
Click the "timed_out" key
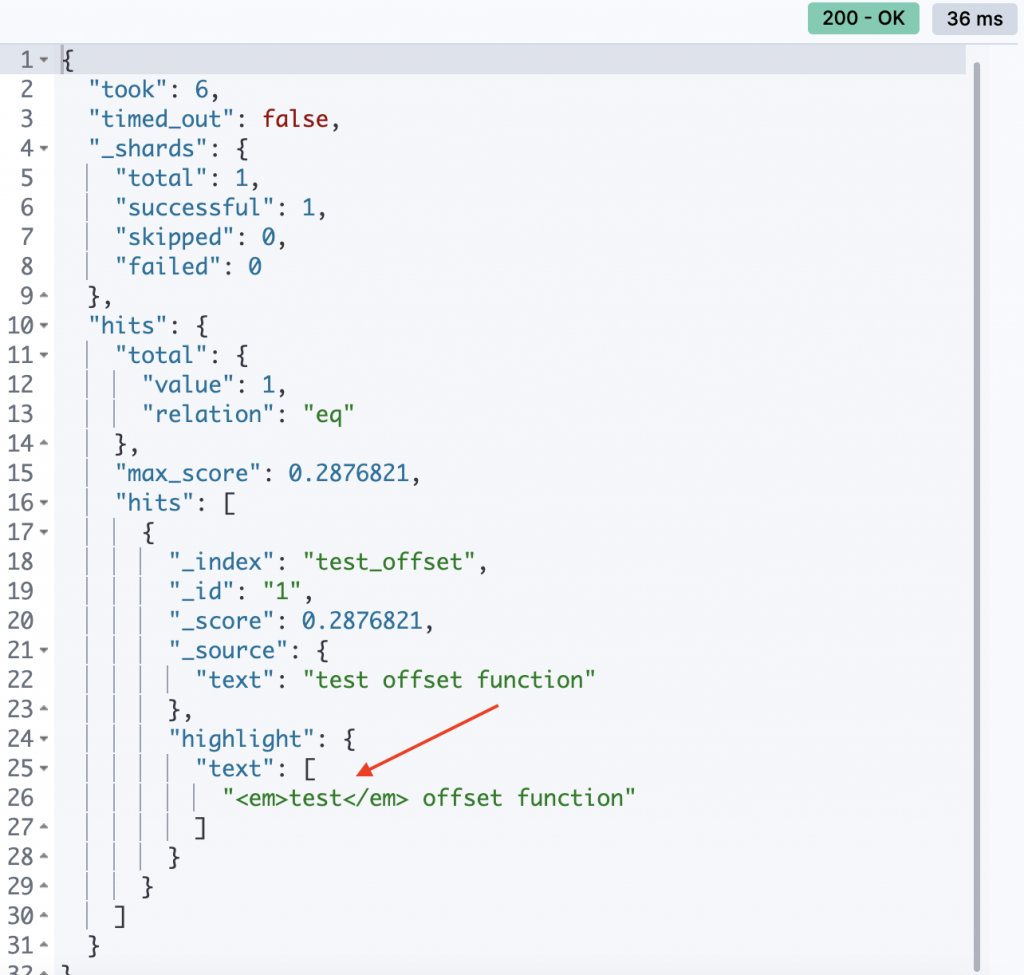(x=161, y=119)
